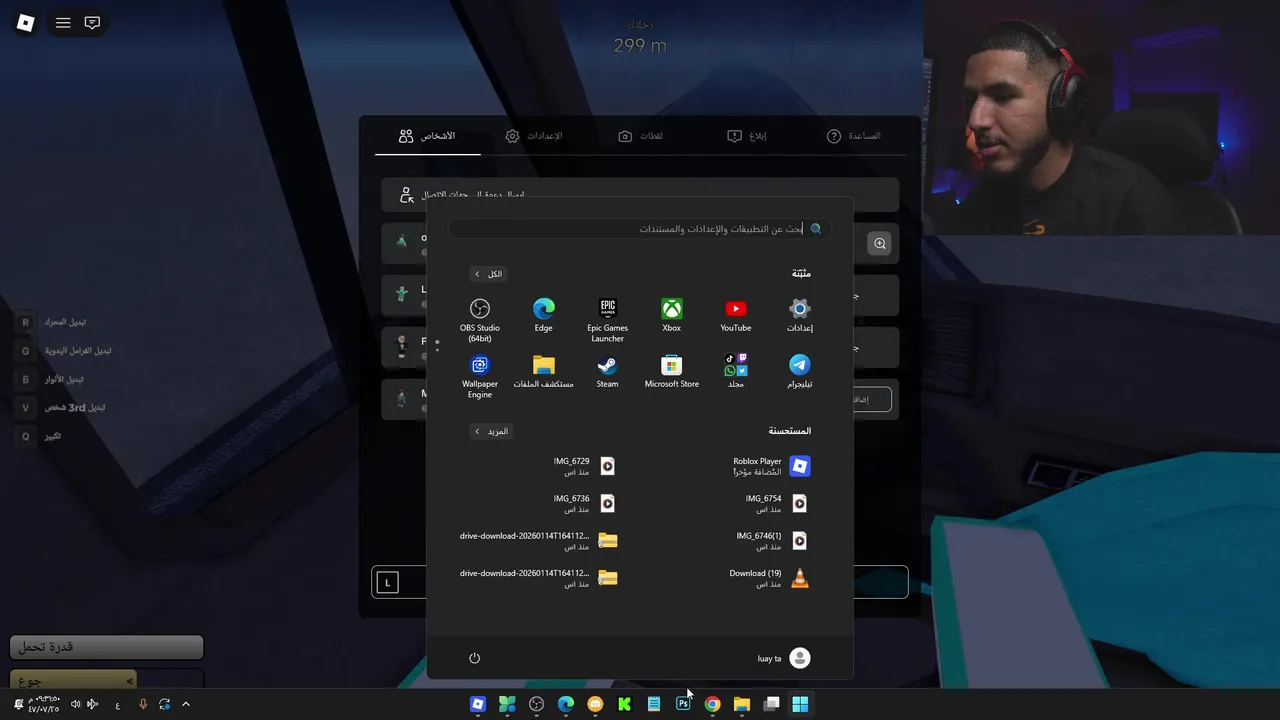Click Photoshop icon in taskbar

[x=683, y=704]
